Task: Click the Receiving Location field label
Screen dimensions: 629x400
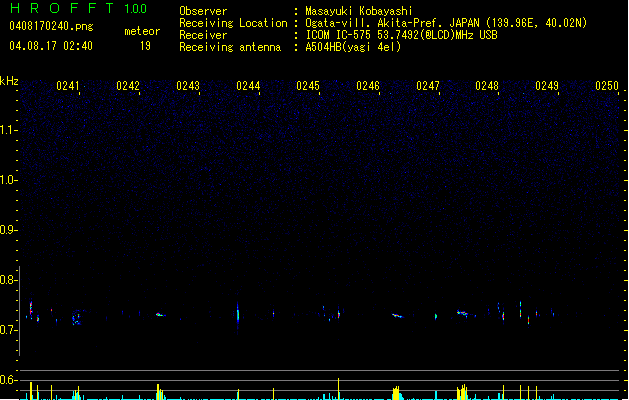Action: click(x=233, y=23)
